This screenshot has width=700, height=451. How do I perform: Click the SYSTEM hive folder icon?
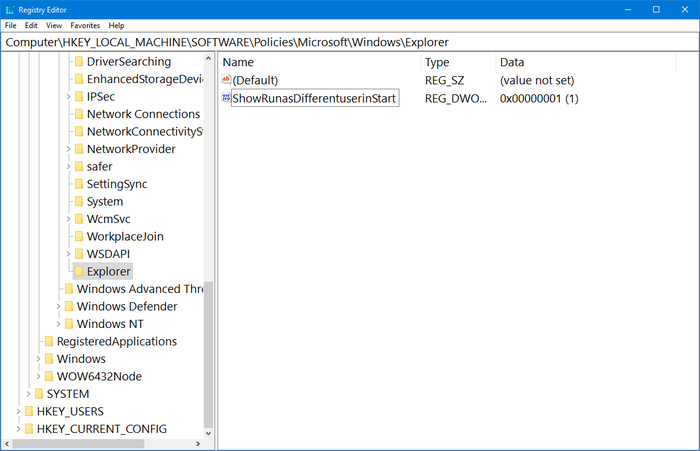[39, 393]
